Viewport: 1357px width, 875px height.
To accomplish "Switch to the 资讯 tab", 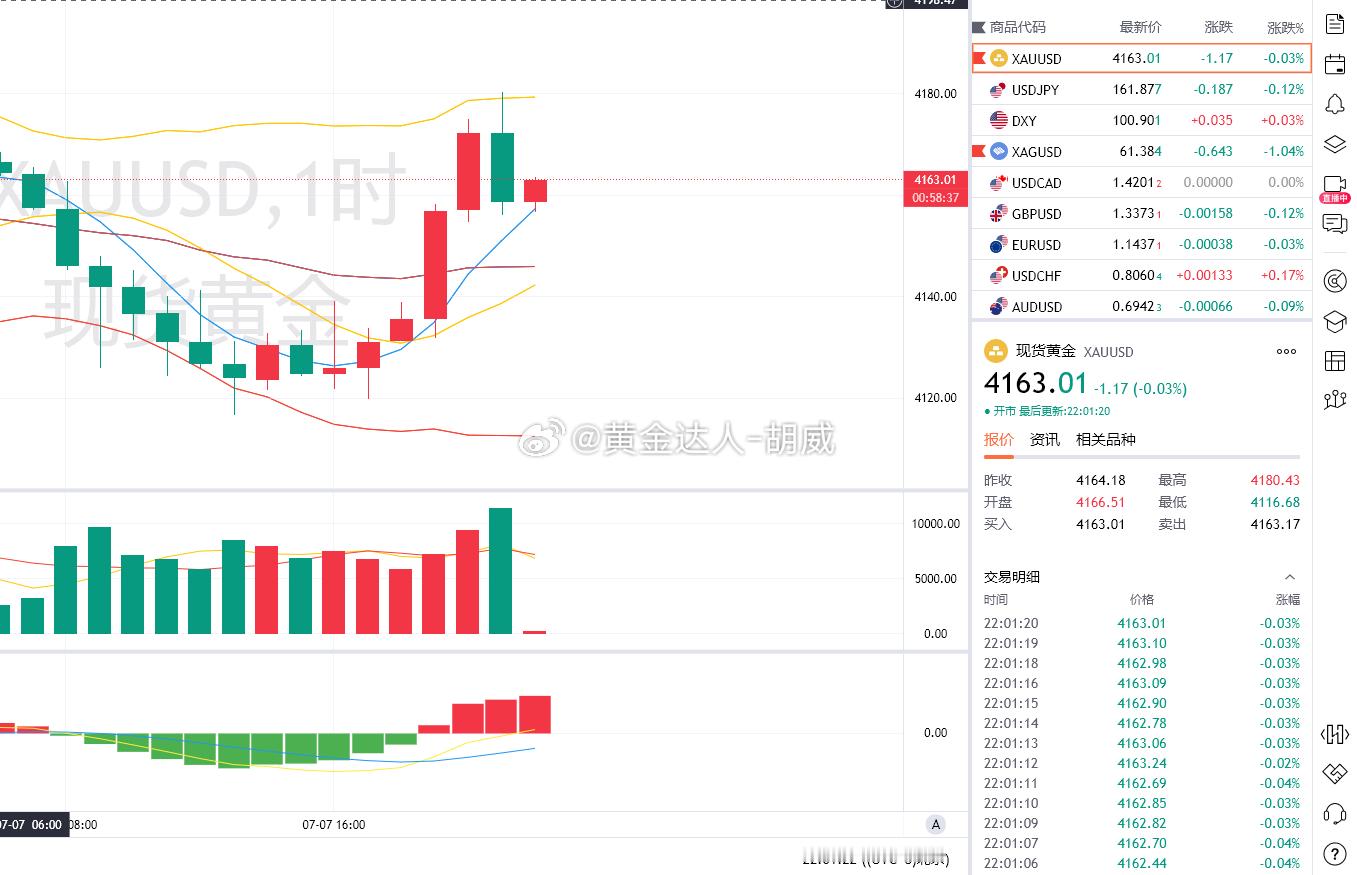I will pos(1044,439).
